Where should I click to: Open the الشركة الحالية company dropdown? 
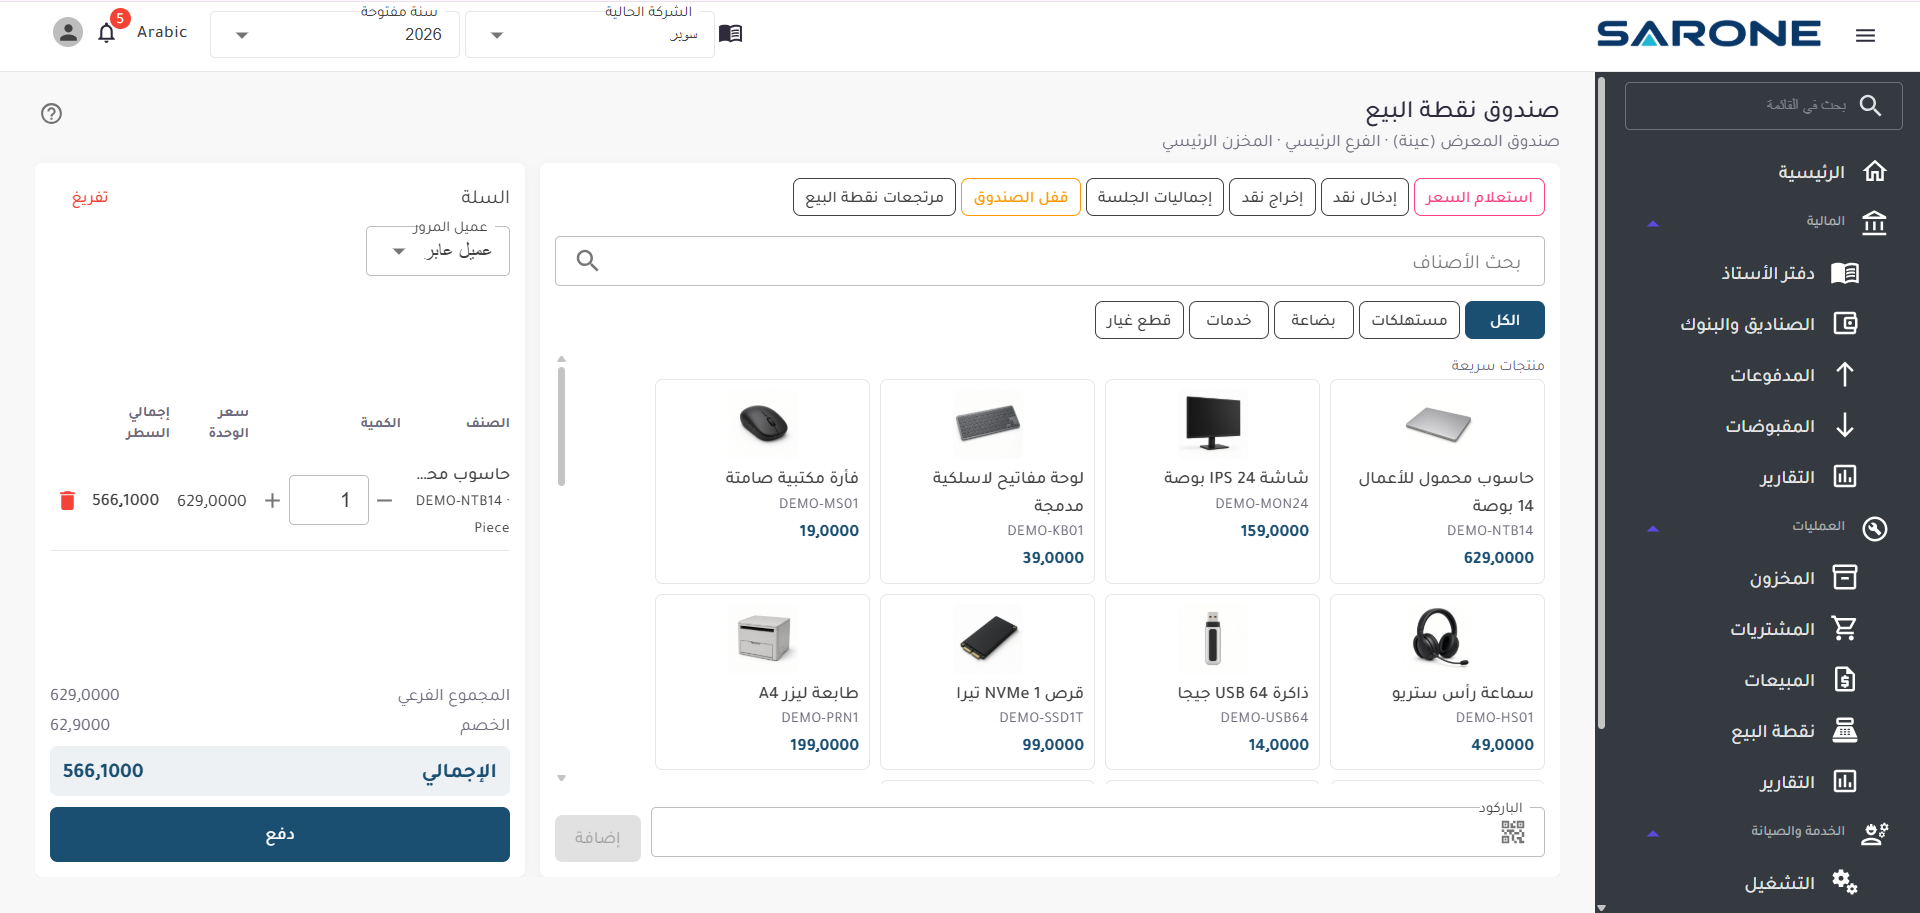(590, 34)
